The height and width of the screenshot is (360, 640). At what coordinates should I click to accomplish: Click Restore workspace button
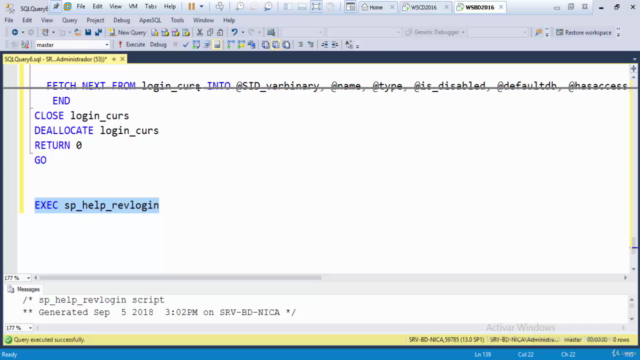(584, 32)
